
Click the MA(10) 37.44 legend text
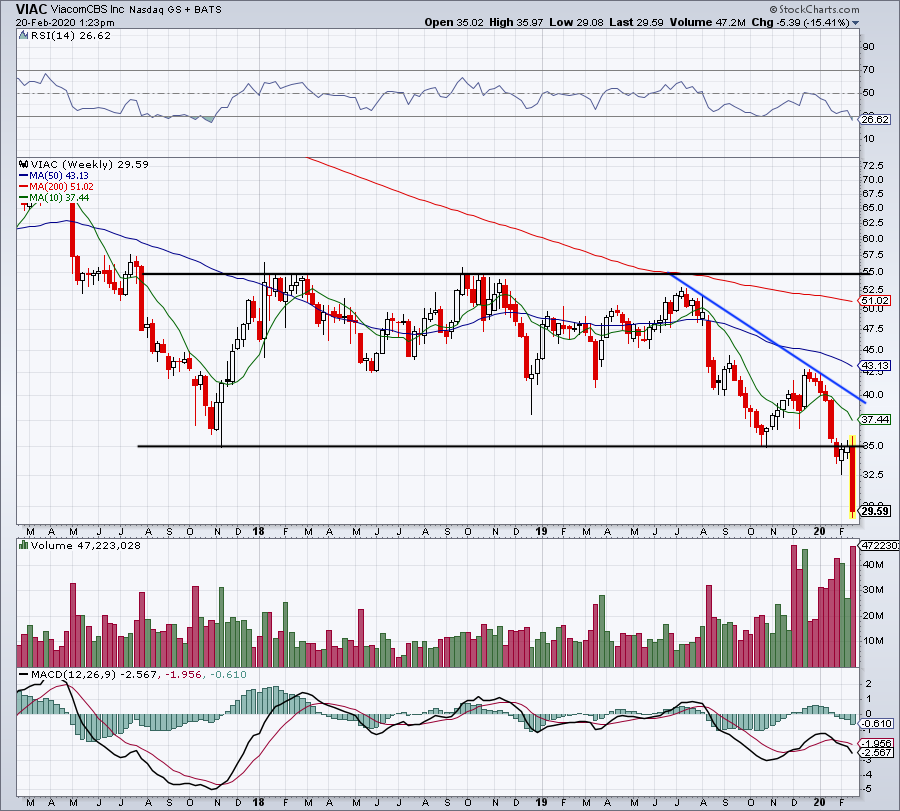(59, 197)
